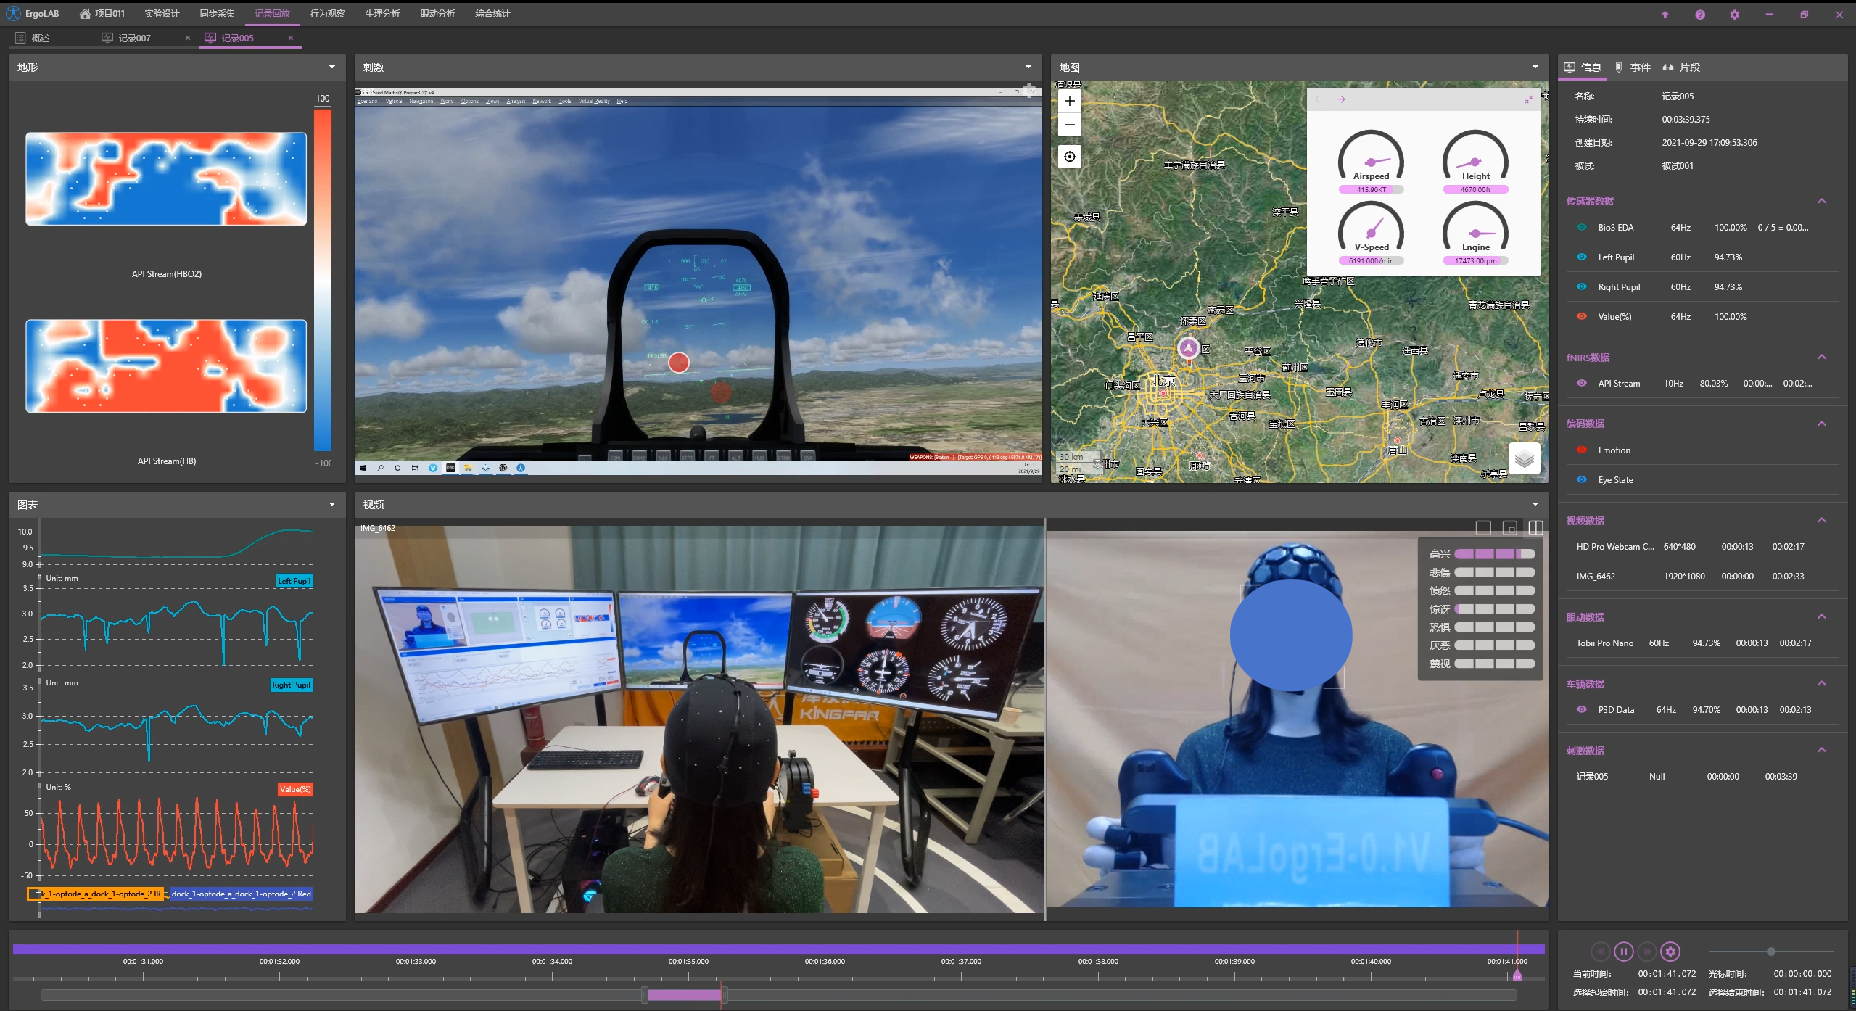Open the 生理分析 menu
This screenshot has width=1856, height=1011.
[x=382, y=13]
